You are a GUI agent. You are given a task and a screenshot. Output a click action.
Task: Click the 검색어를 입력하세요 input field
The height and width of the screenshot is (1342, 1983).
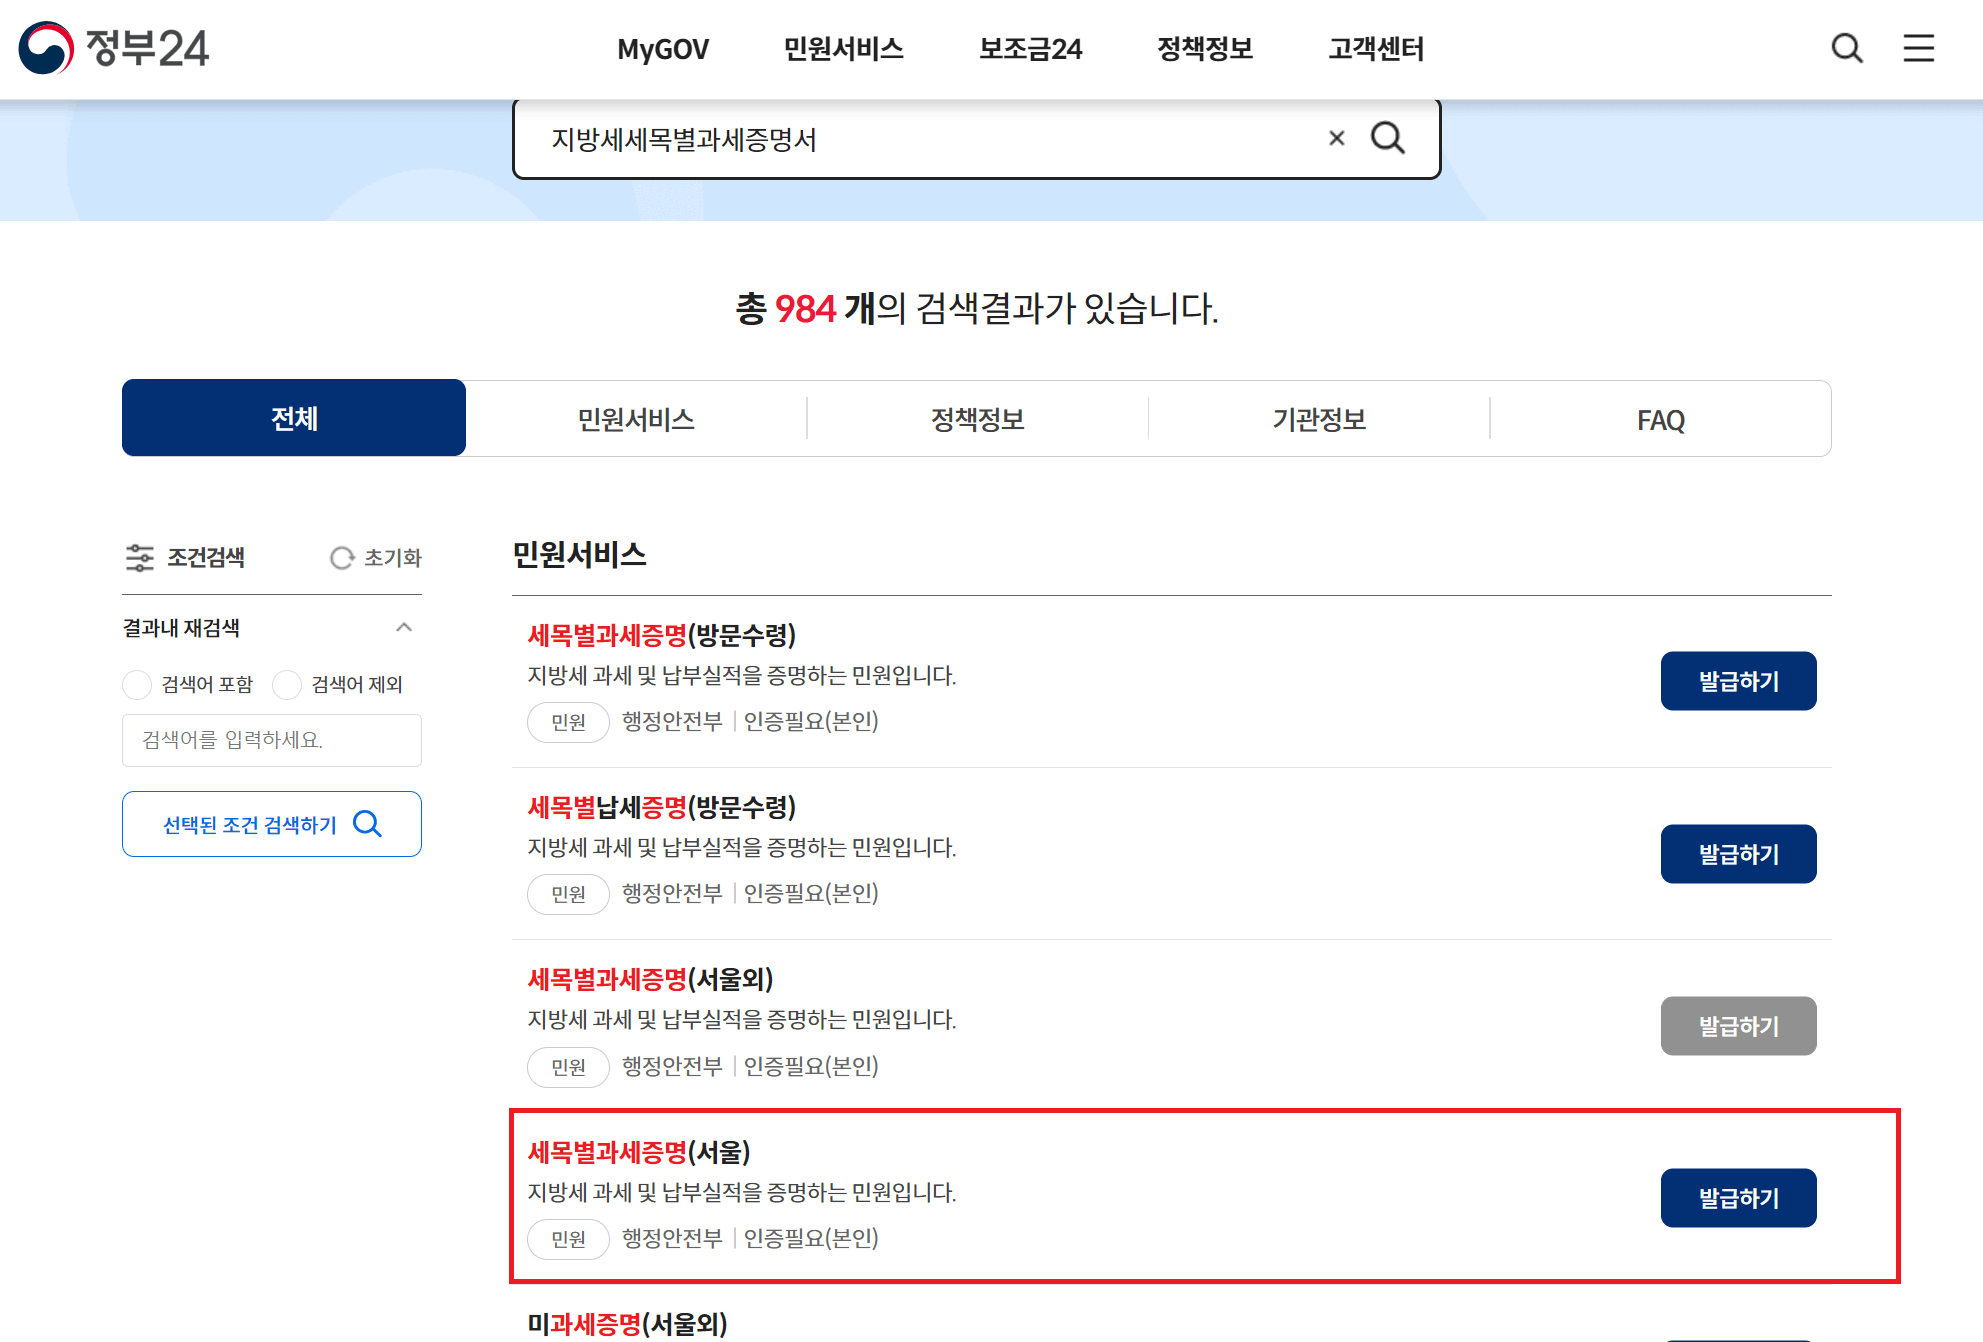(x=271, y=740)
